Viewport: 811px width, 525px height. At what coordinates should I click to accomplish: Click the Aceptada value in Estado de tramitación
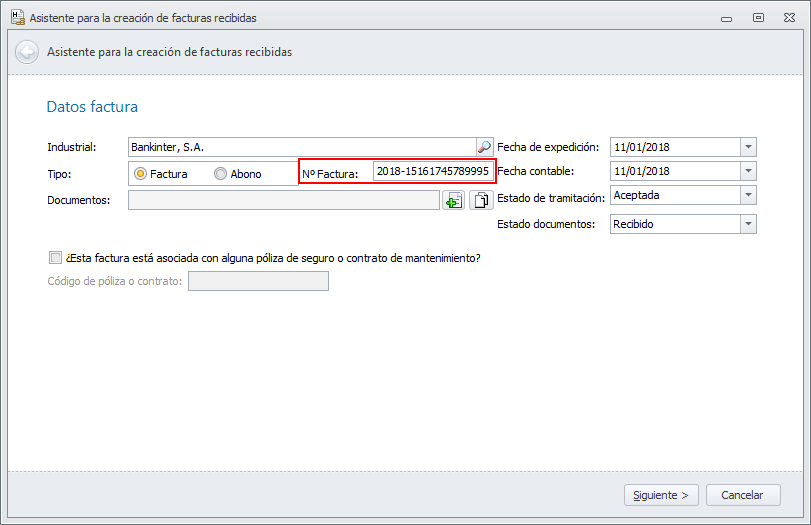[x=636, y=196]
